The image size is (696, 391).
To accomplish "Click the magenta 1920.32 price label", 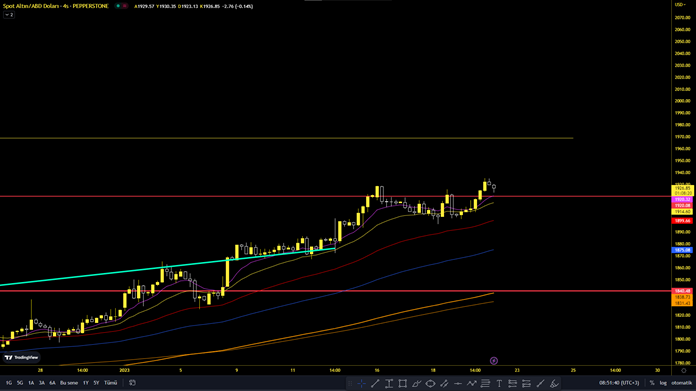I will coord(683,200).
